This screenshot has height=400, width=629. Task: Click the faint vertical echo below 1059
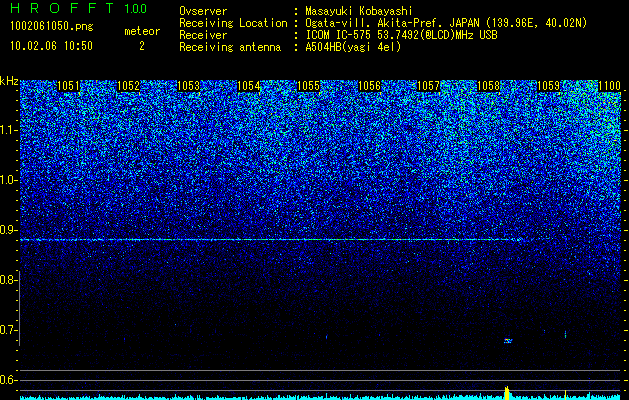click(x=565, y=334)
